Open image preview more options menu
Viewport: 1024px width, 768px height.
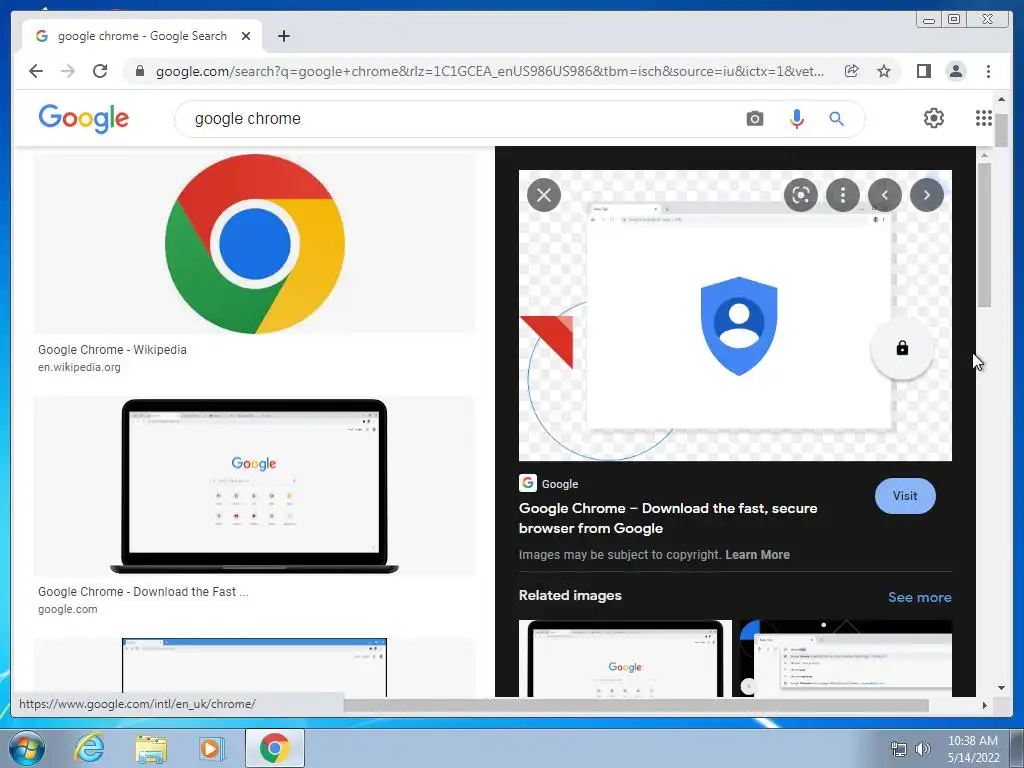[x=843, y=195]
